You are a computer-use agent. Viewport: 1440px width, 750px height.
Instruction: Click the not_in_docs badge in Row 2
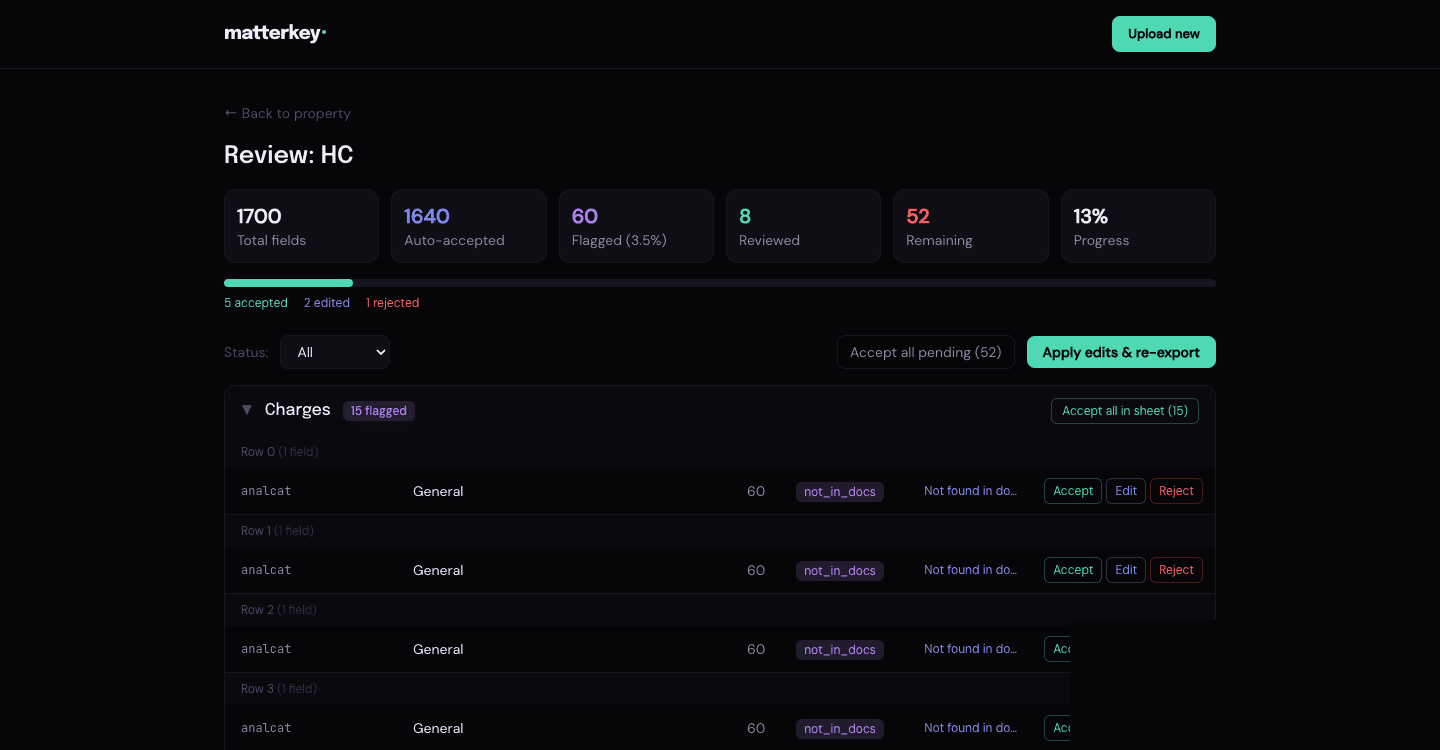[x=839, y=649]
